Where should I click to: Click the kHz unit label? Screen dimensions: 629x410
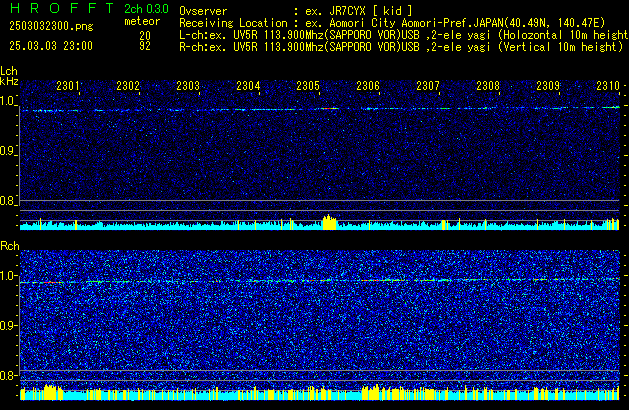click(x=9, y=81)
